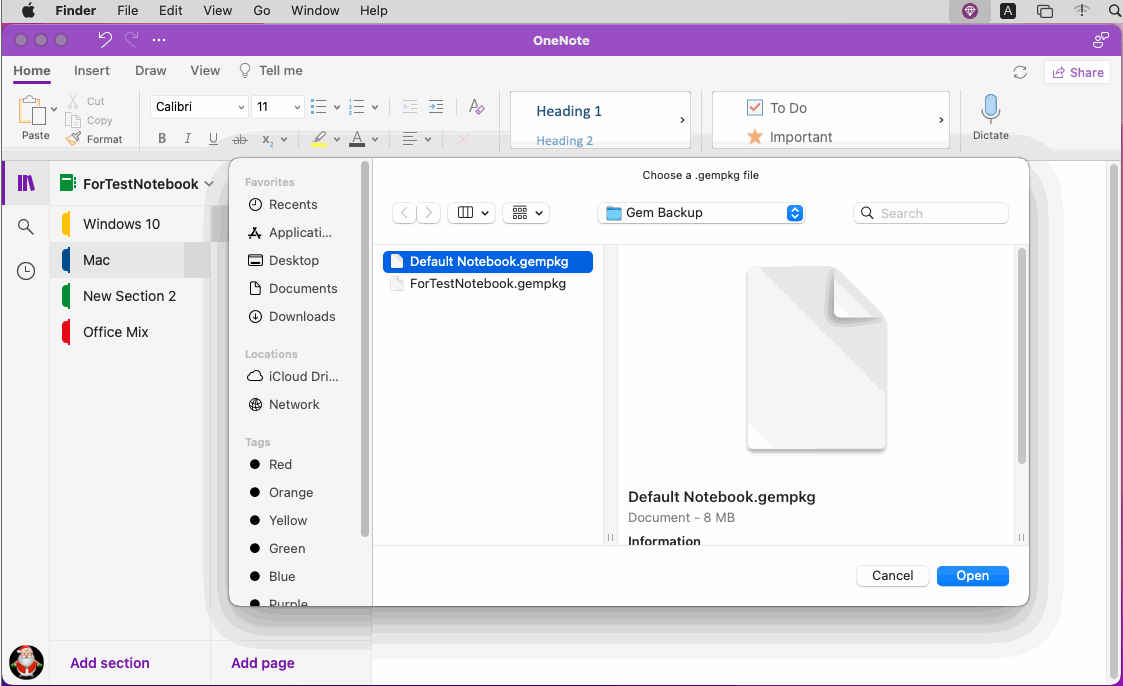The height and width of the screenshot is (686, 1123).
Task: Click the Add page link
Action: (263, 663)
